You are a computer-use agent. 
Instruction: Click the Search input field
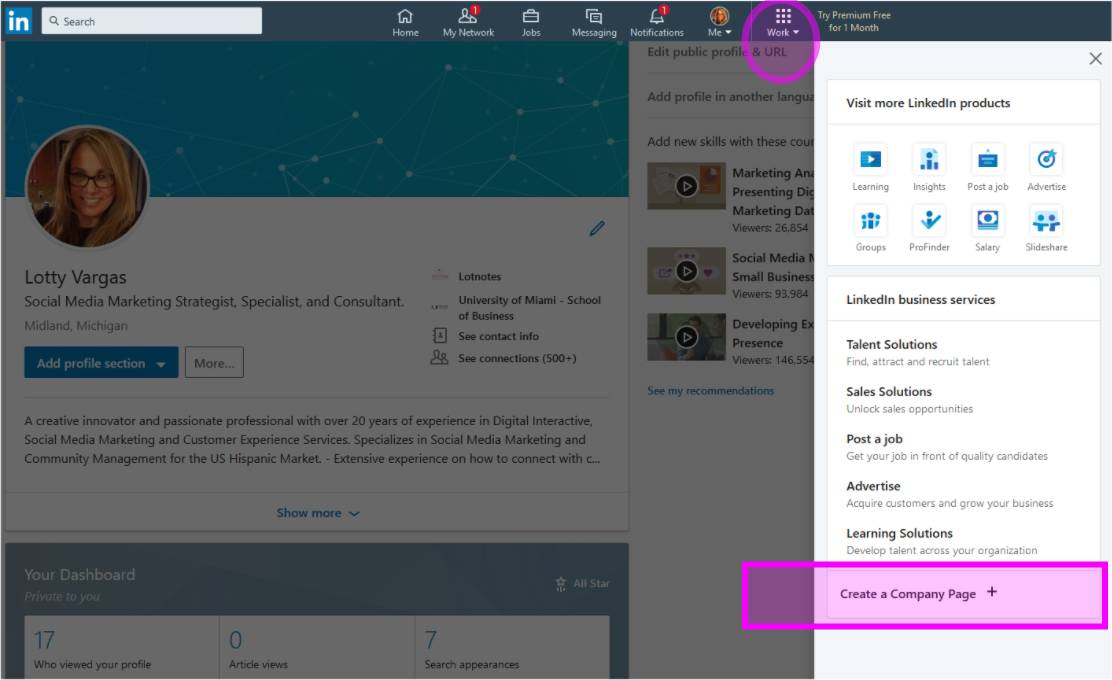point(152,21)
